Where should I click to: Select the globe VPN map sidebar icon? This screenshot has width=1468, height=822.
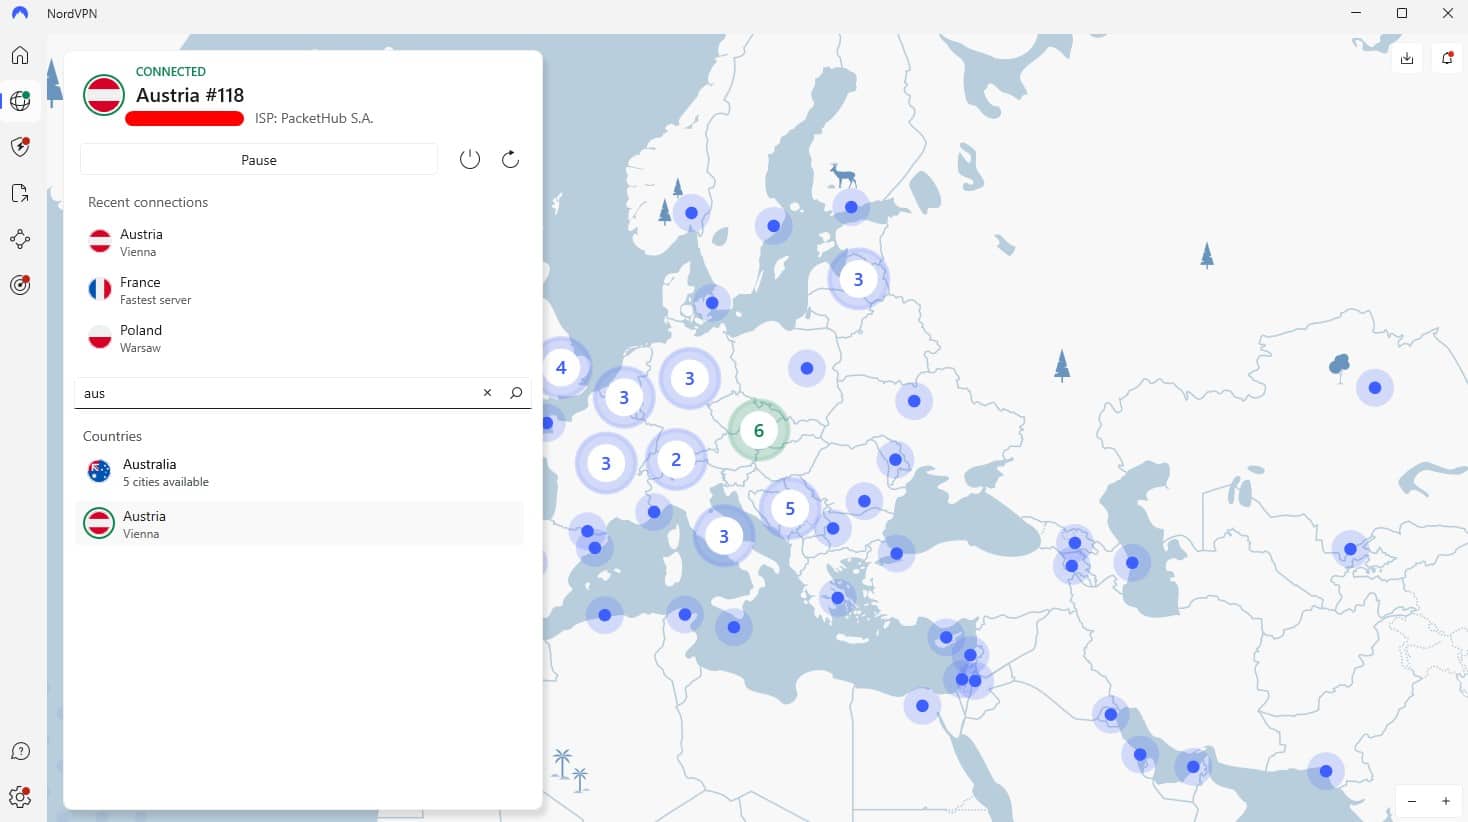tap(20, 101)
